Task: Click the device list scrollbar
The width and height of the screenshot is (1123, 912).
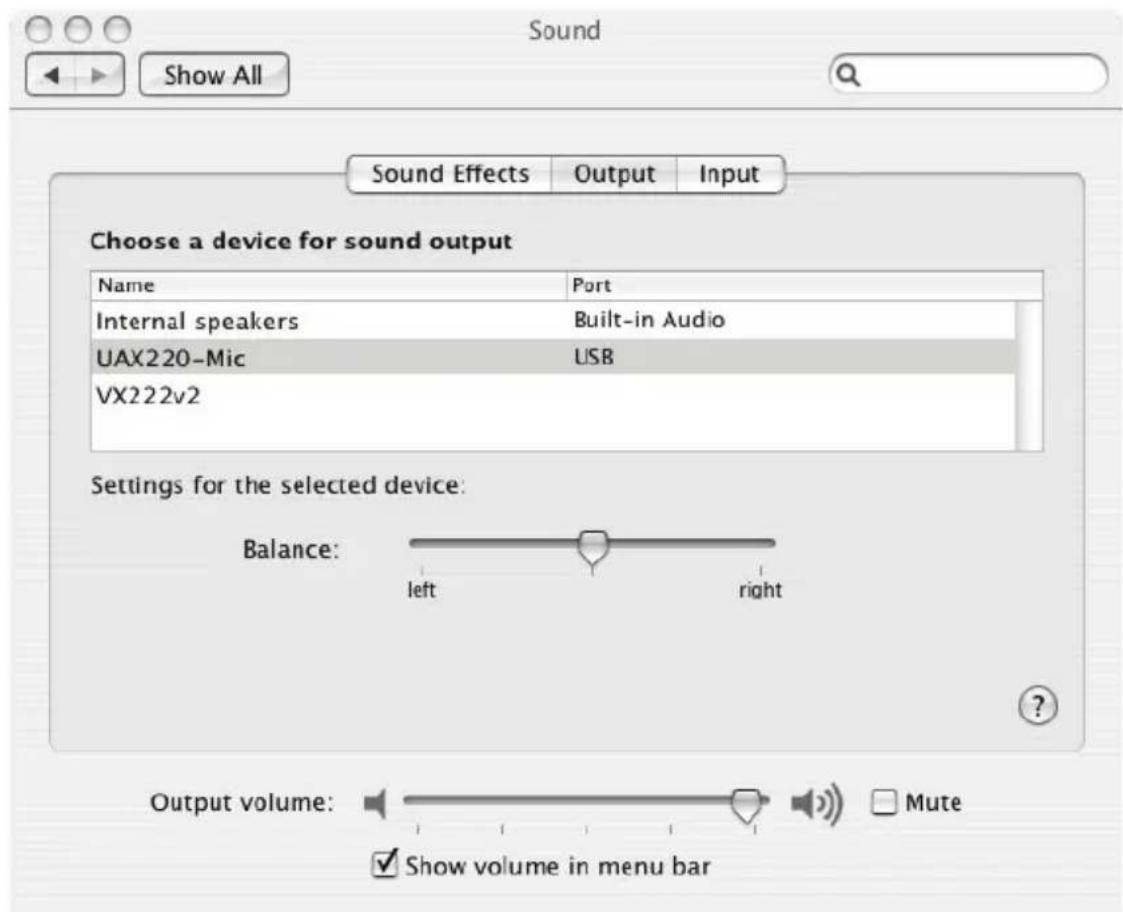Action: pyautogui.click(x=1029, y=376)
